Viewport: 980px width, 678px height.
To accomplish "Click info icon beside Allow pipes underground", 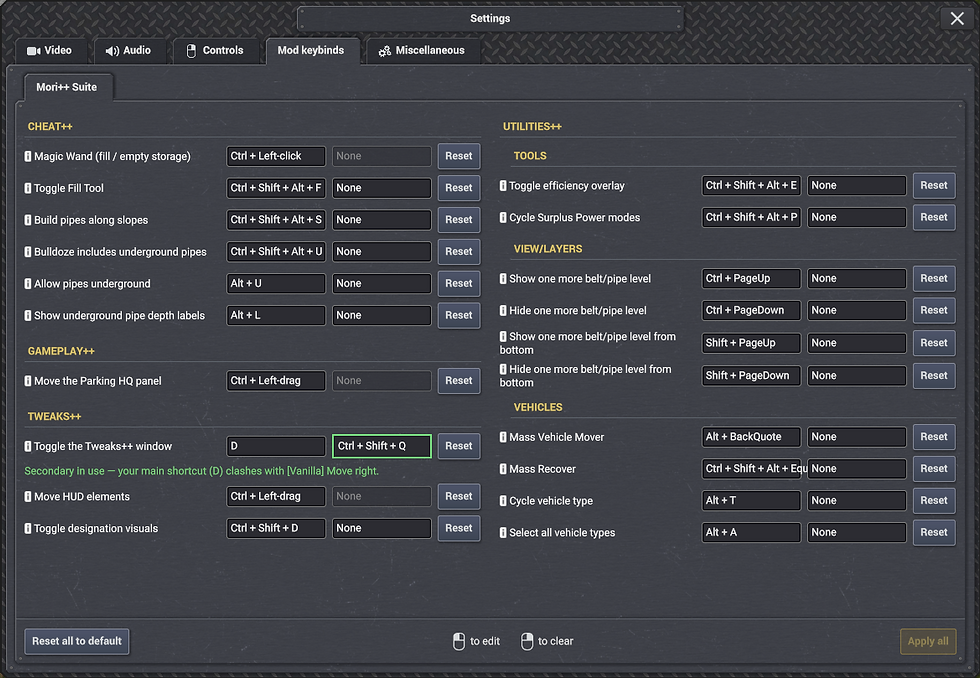I will click(x=28, y=284).
